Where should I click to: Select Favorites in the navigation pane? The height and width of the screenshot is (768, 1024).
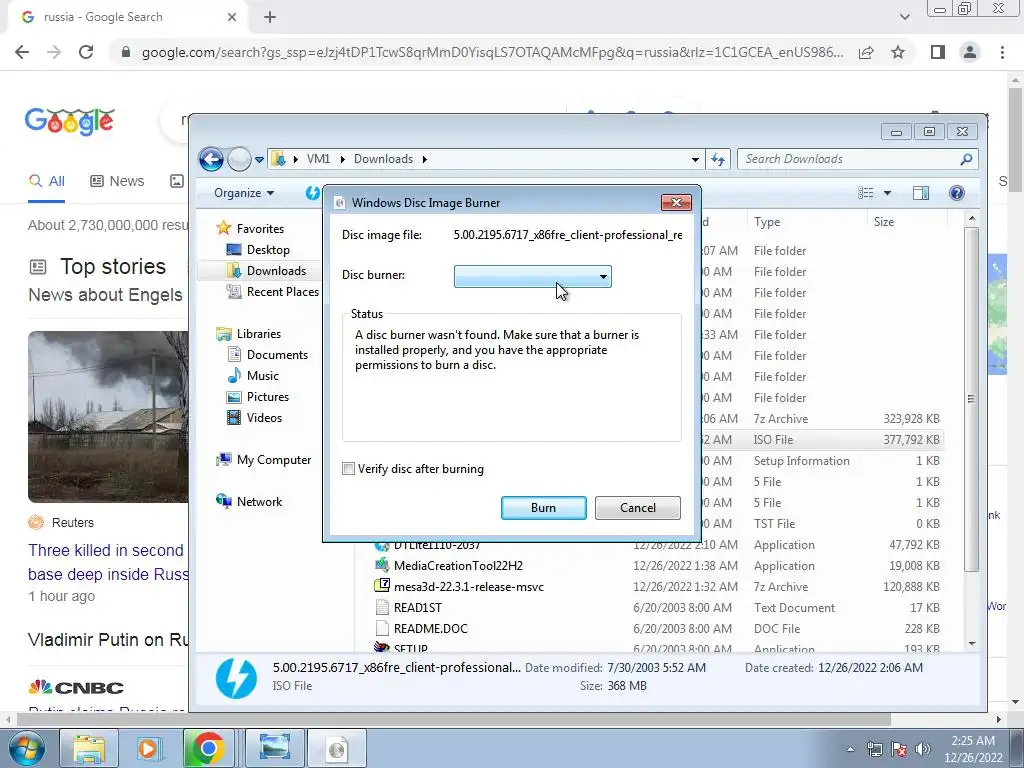260,229
